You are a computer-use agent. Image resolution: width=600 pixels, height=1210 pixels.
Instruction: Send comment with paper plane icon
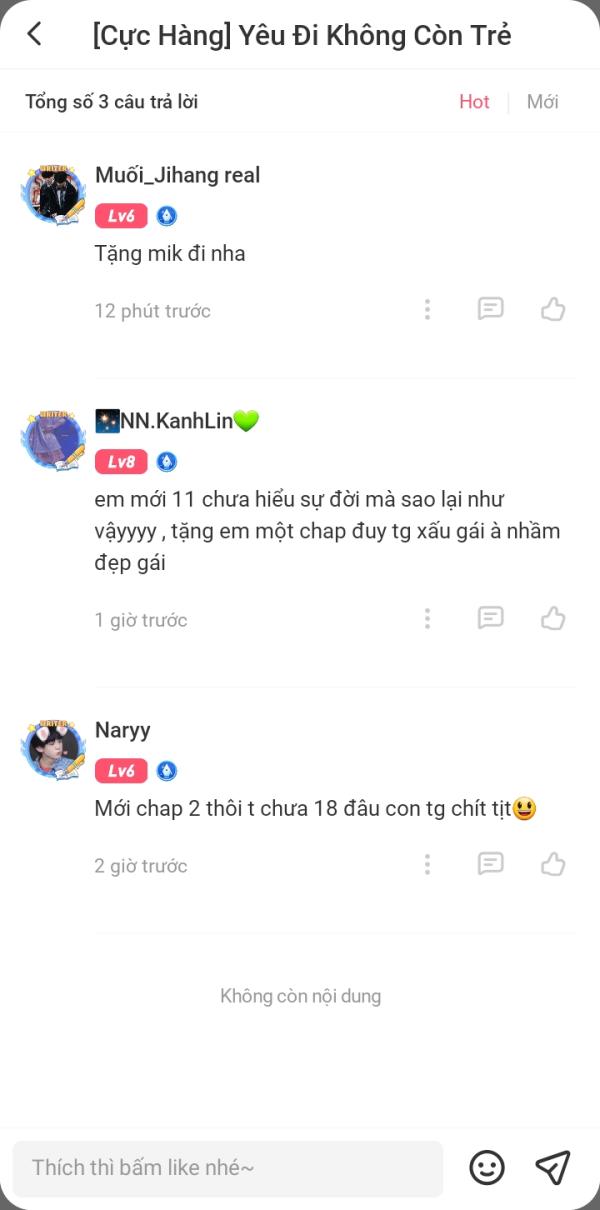point(552,1167)
